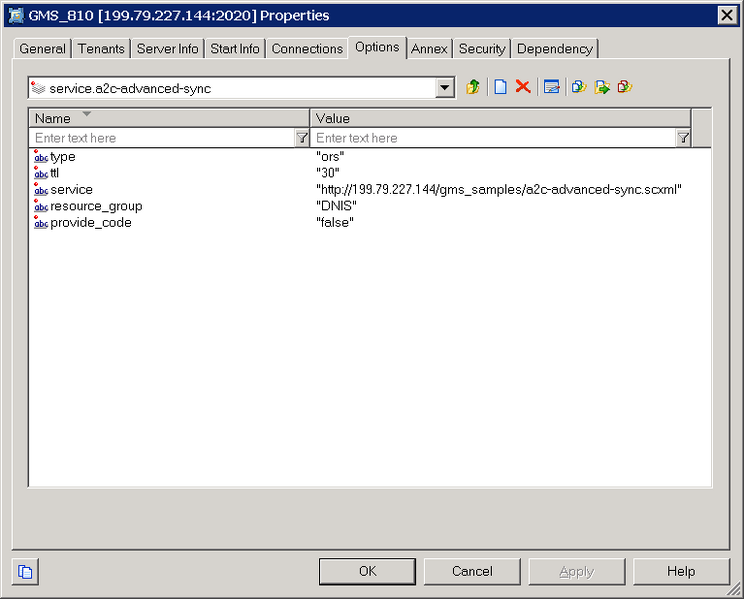The image size is (744, 599).
Task: Expand the service.a2c-advanced-sync section dropdown
Action: [445, 88]
